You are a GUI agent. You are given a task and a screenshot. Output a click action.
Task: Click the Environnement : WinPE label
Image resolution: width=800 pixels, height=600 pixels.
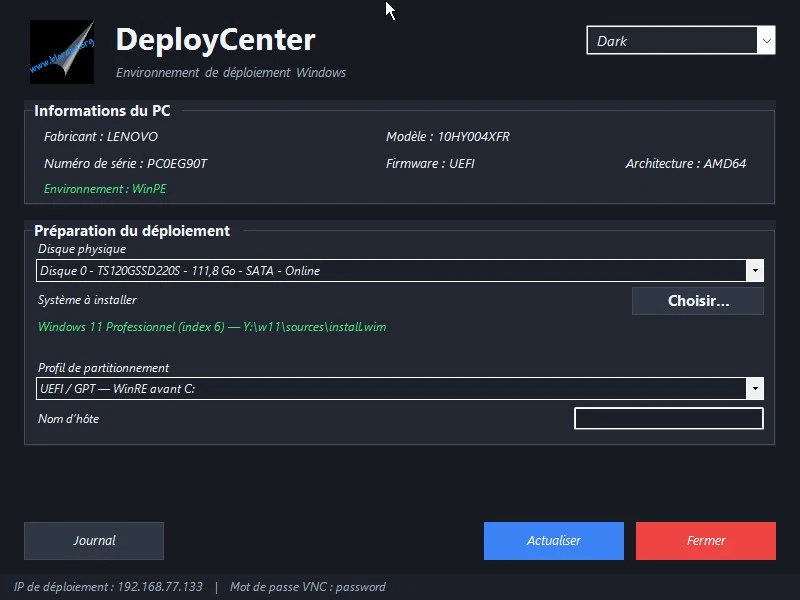105,189
